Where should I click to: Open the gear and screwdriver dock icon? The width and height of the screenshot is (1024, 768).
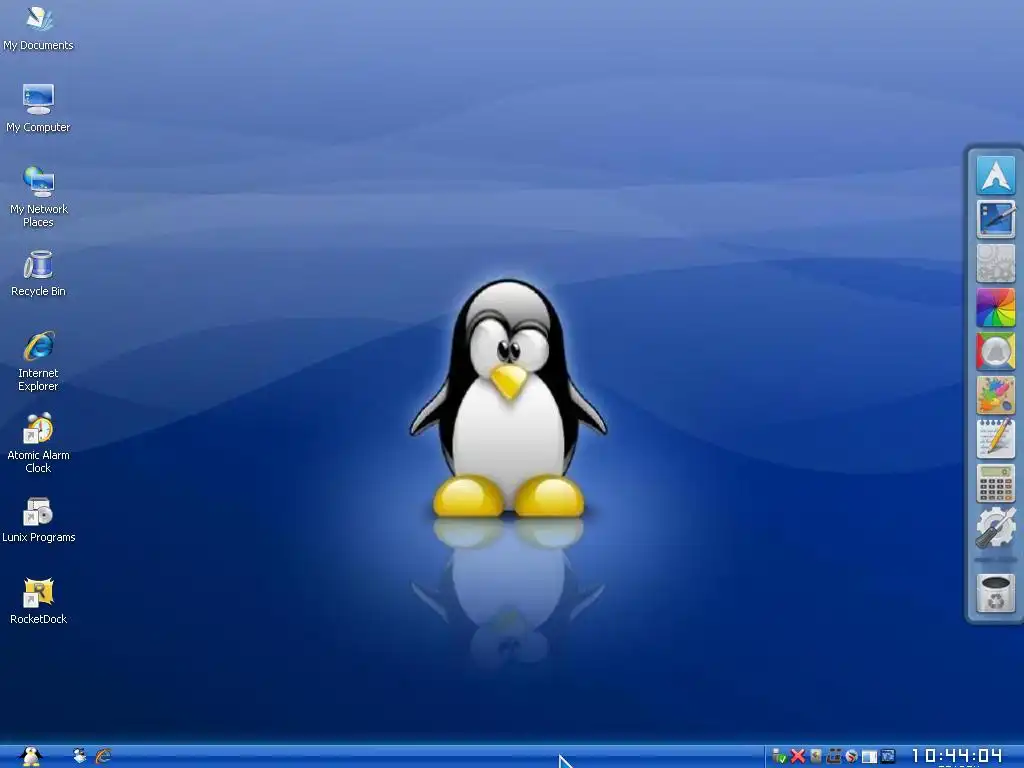pyautogui.click(x=995, y=527)
